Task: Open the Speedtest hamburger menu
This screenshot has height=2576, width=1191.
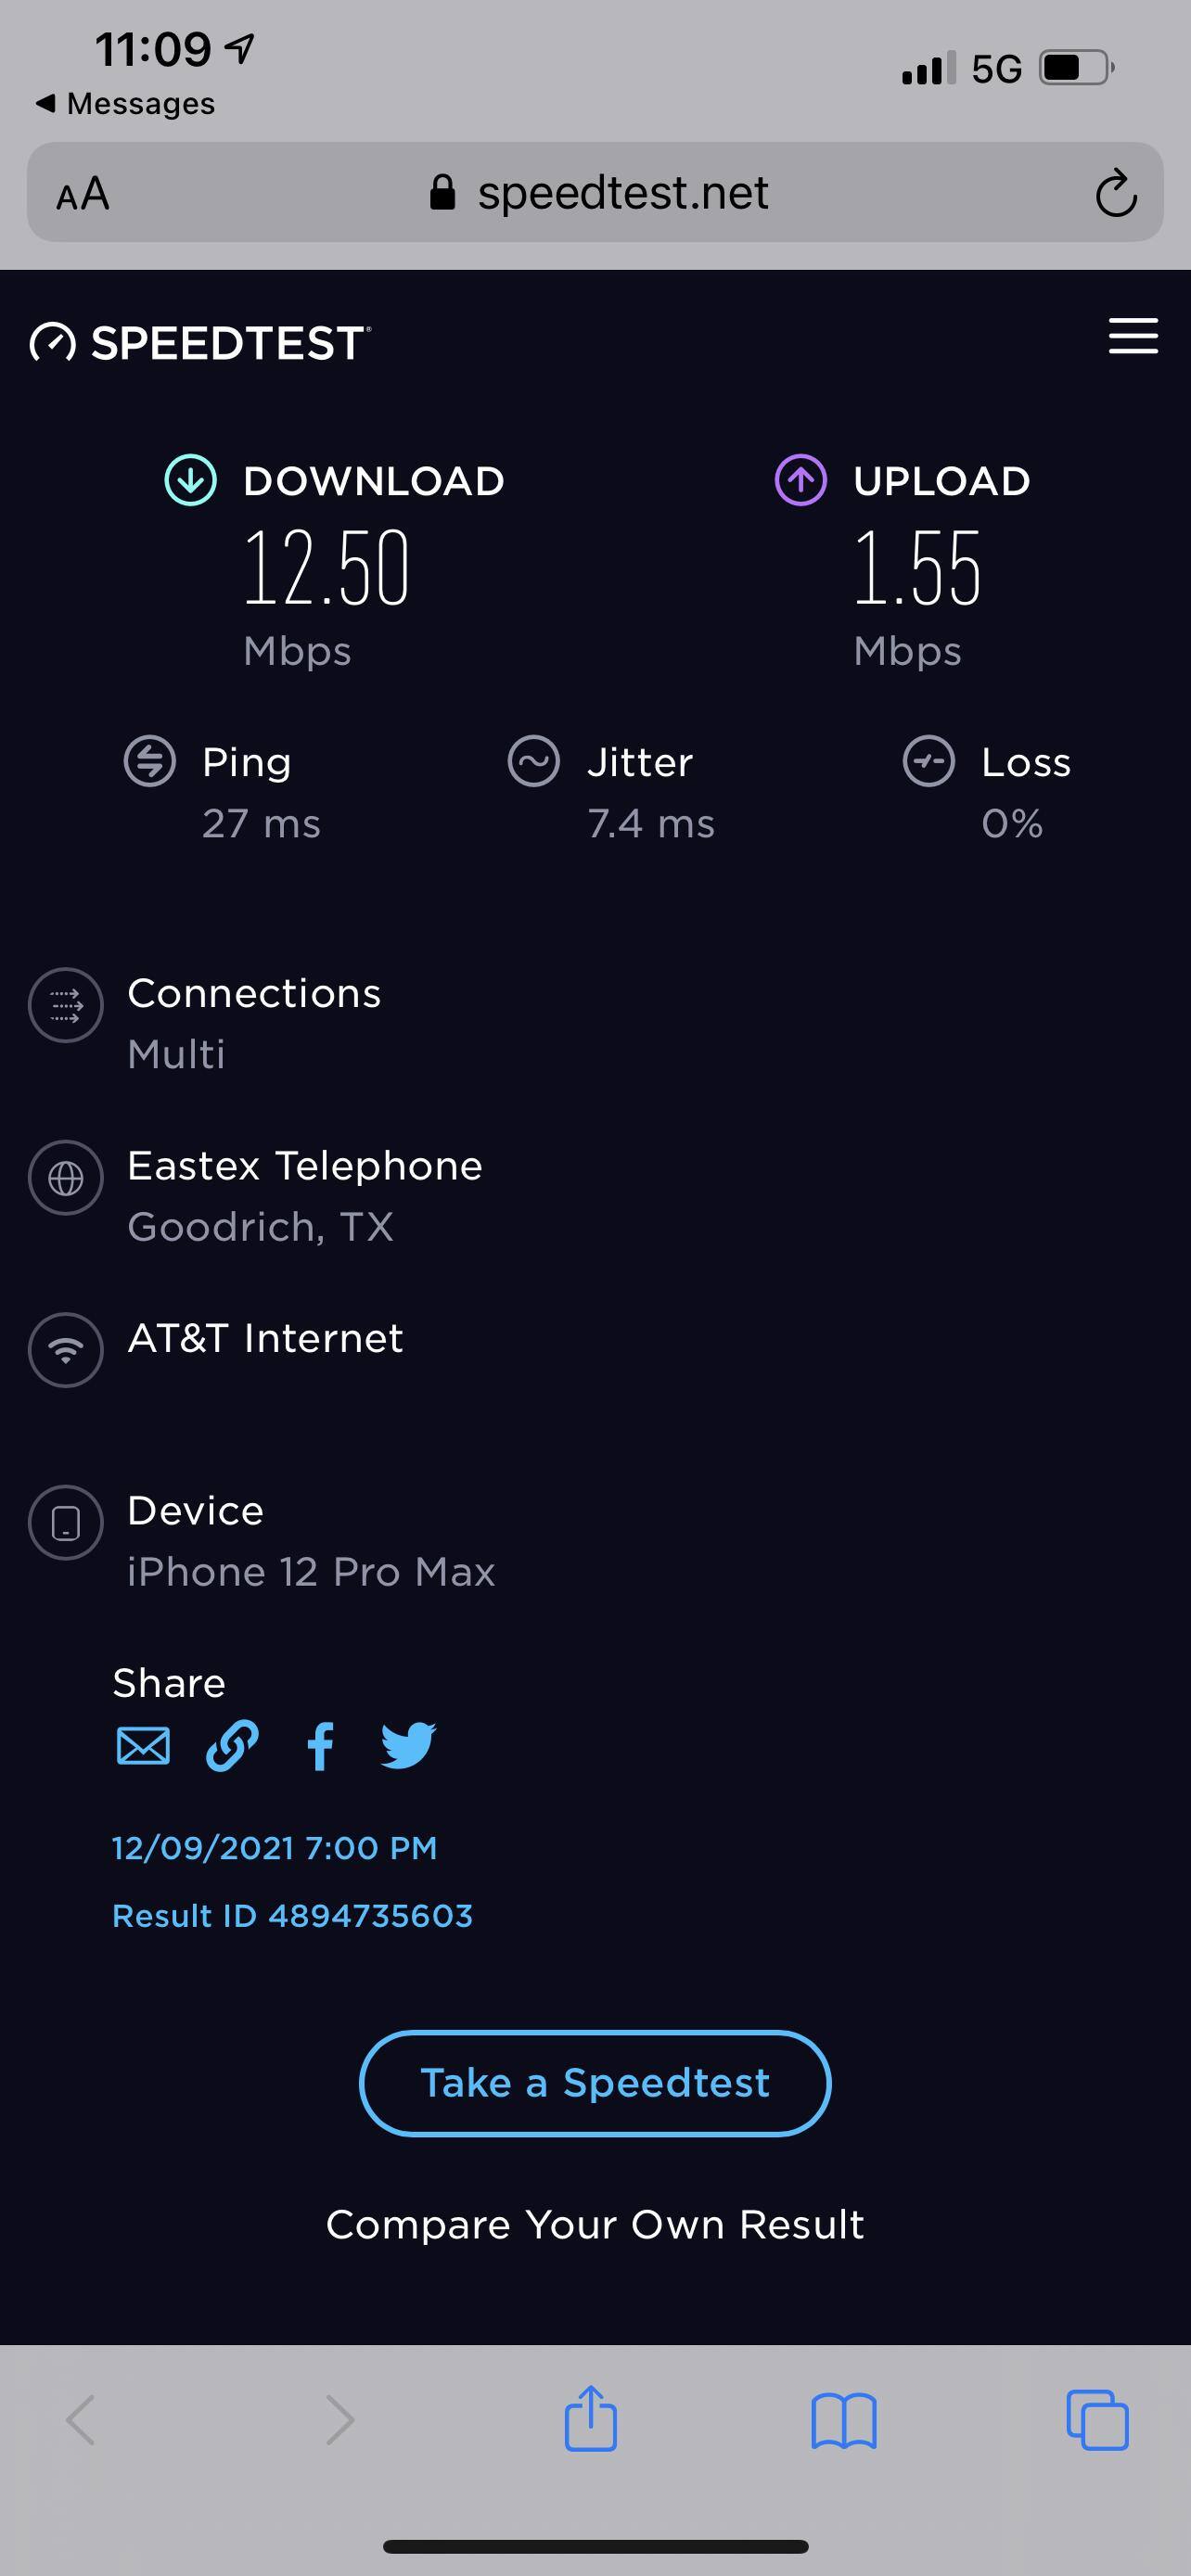Action: (x=1133, y=336)
